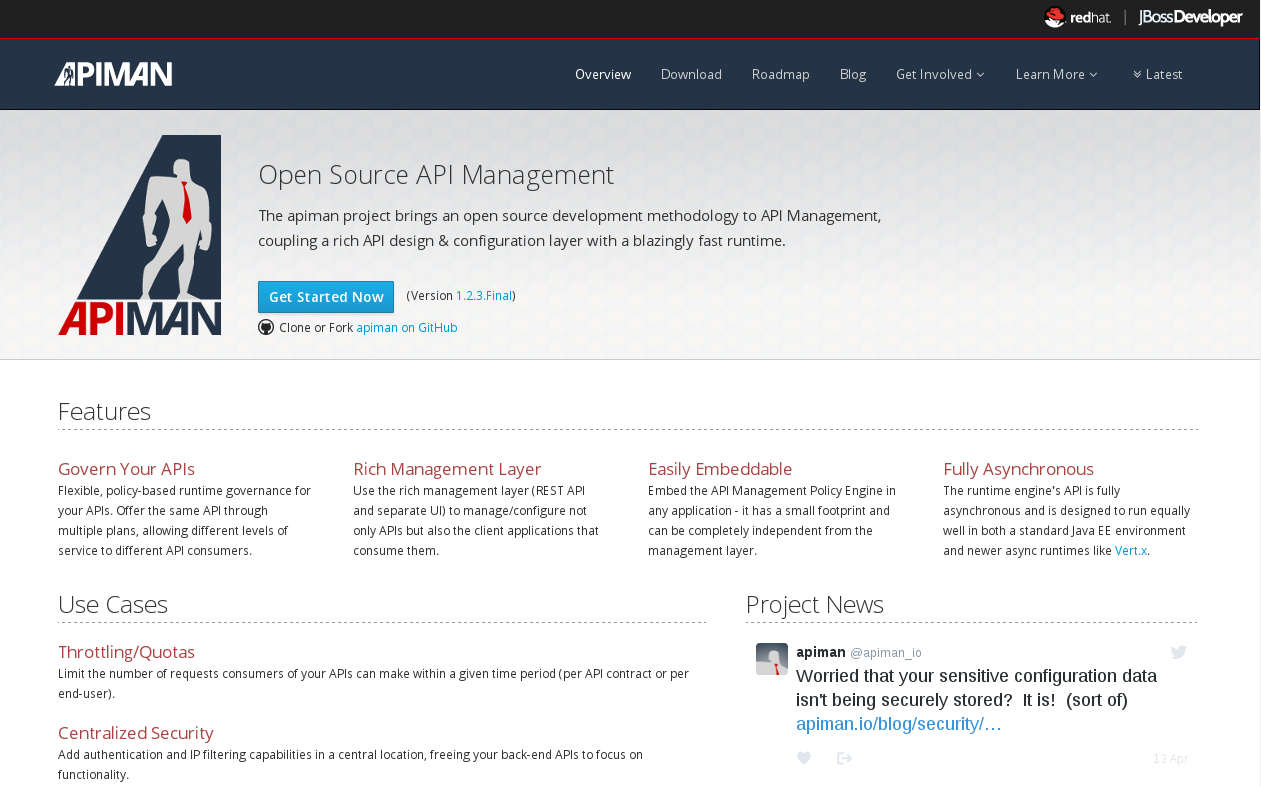Go to the Overview menu item

click(x=603, y=74)
